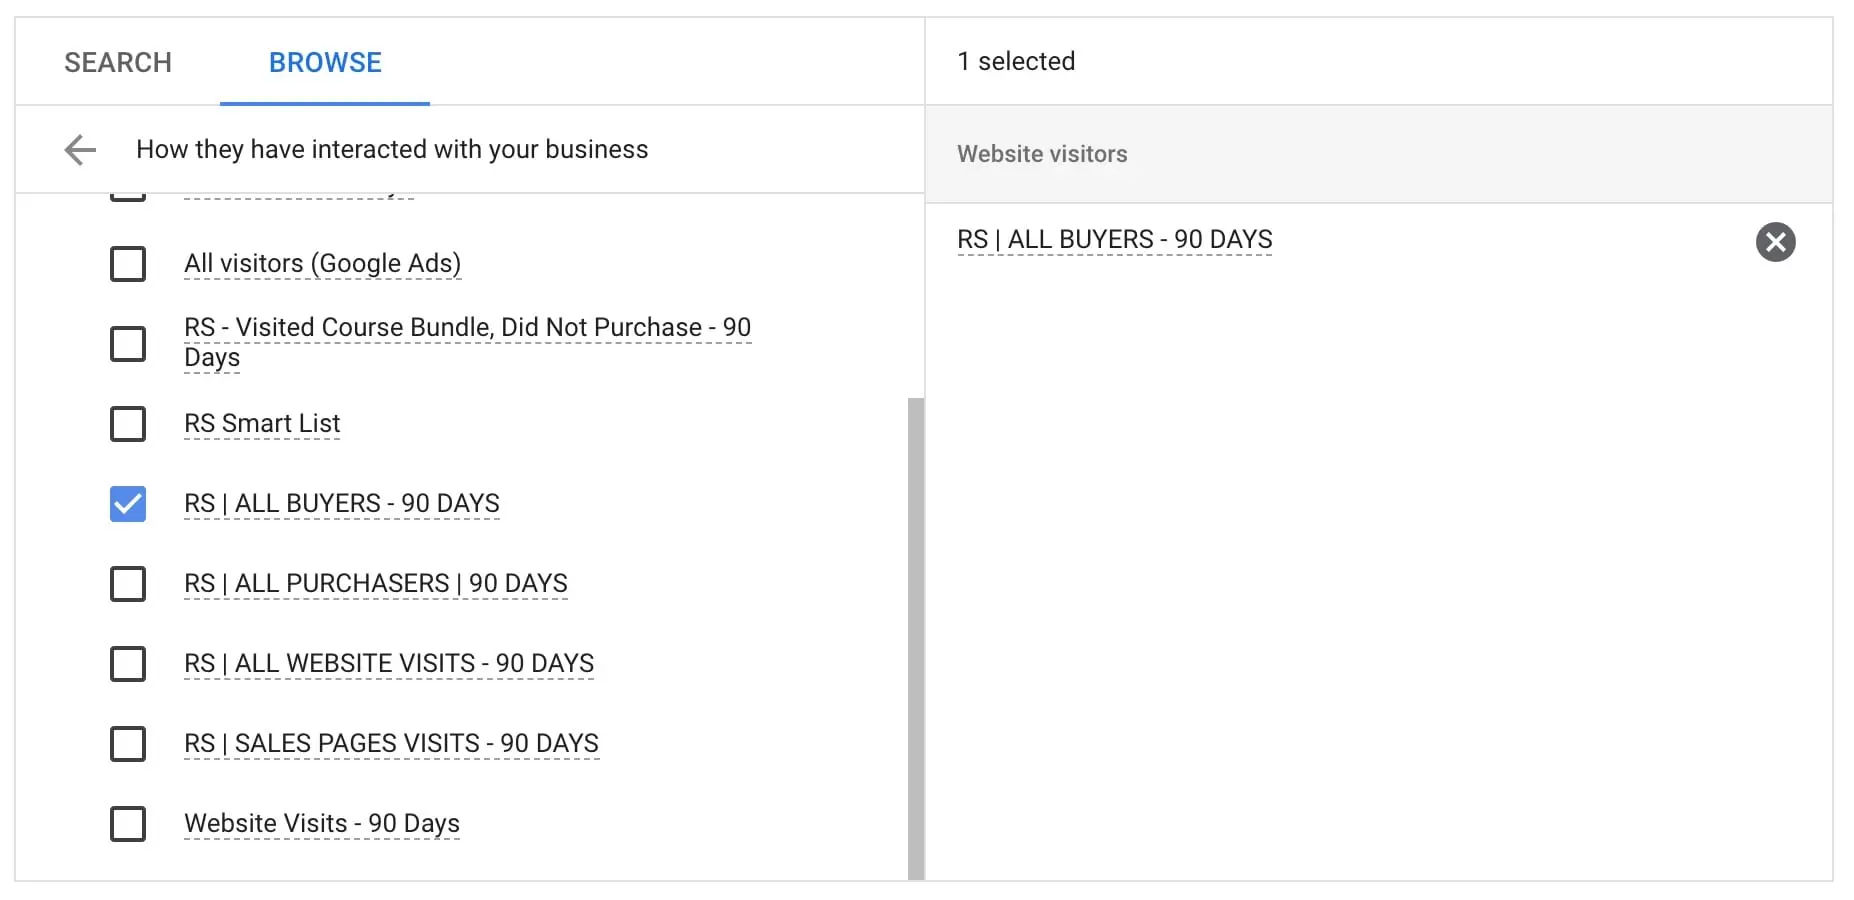Tick the RS Smart List checkbox
Image resolution: width=1854 pixels, height=900 pixels.
tap(128, 424)
